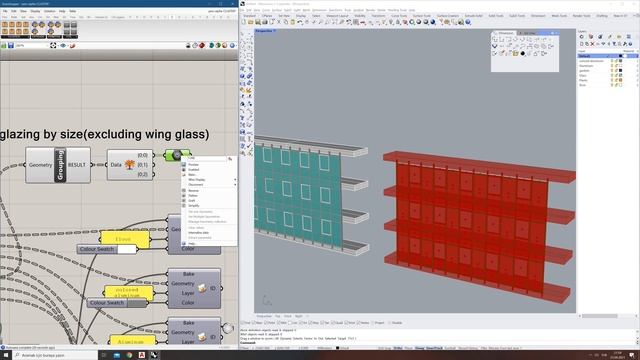The width and height of the screenshot is (640, 360).
Task: Click the blue down chevron icon in floating toolbar
Action: pos(495,47)
